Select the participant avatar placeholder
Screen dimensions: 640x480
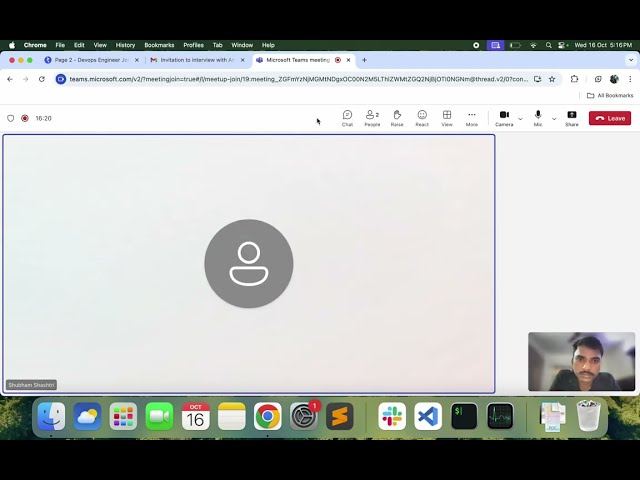pyautogui.click(x=249, y=264)
